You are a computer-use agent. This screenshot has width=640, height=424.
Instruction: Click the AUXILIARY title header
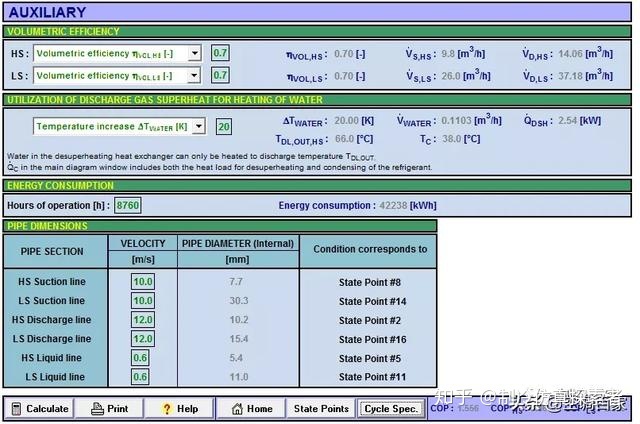coord(47,12)
